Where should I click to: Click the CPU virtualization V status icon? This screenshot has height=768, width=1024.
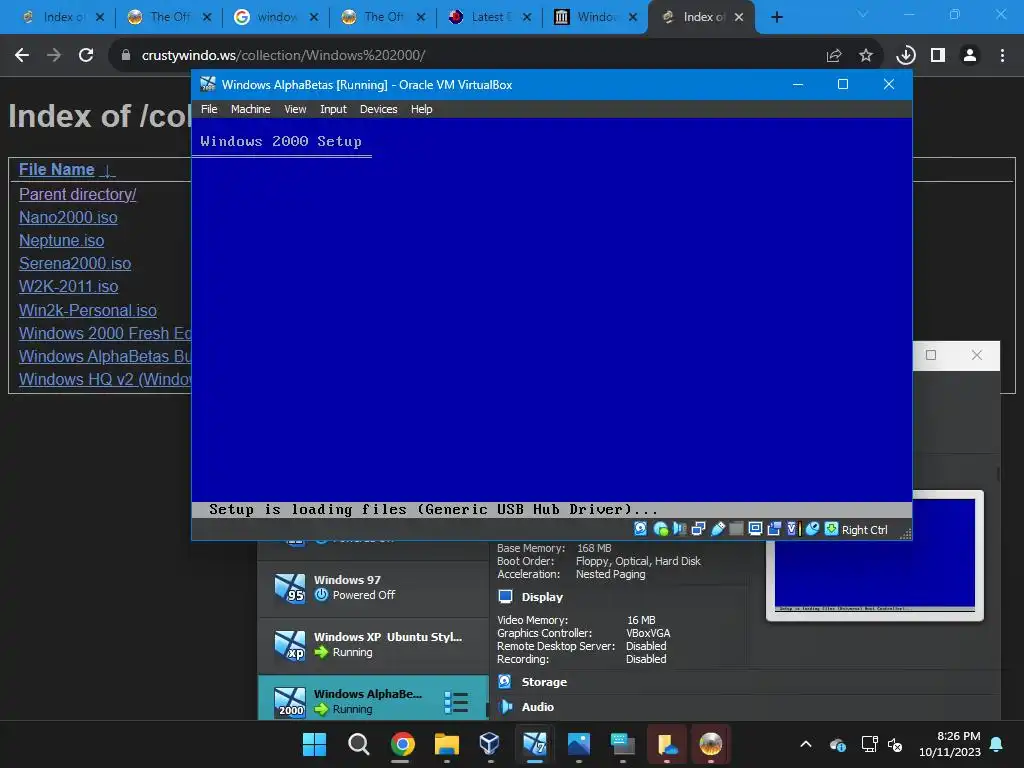click(793, 529)
